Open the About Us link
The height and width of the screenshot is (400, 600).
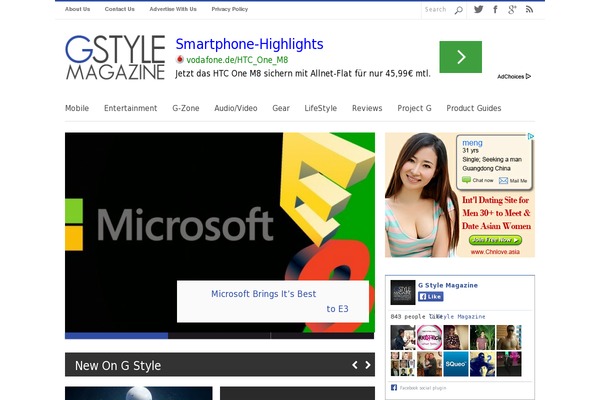pos(77,9)
